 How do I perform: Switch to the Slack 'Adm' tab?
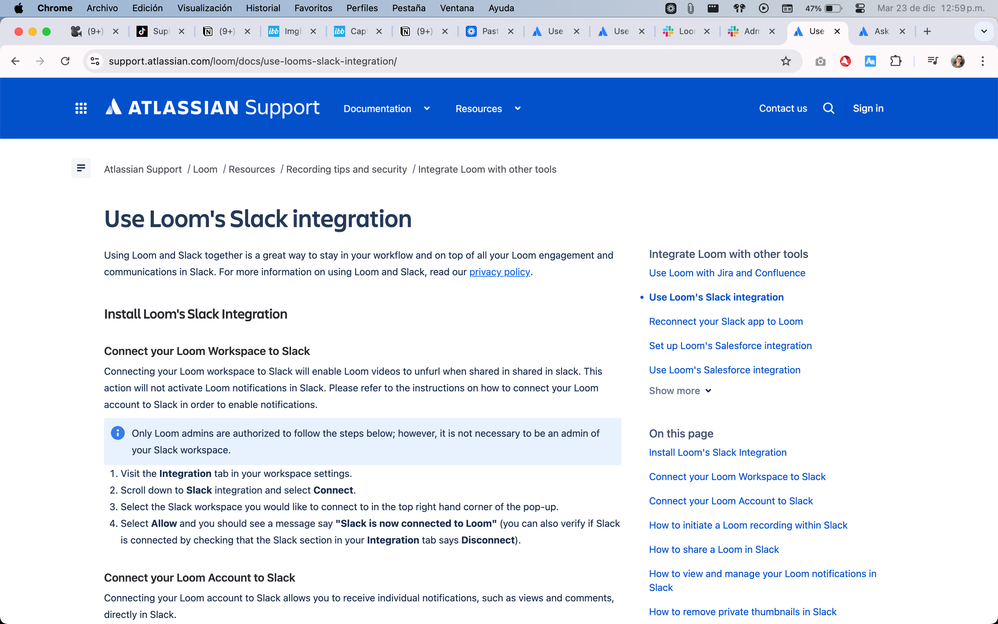click(751, 31)
